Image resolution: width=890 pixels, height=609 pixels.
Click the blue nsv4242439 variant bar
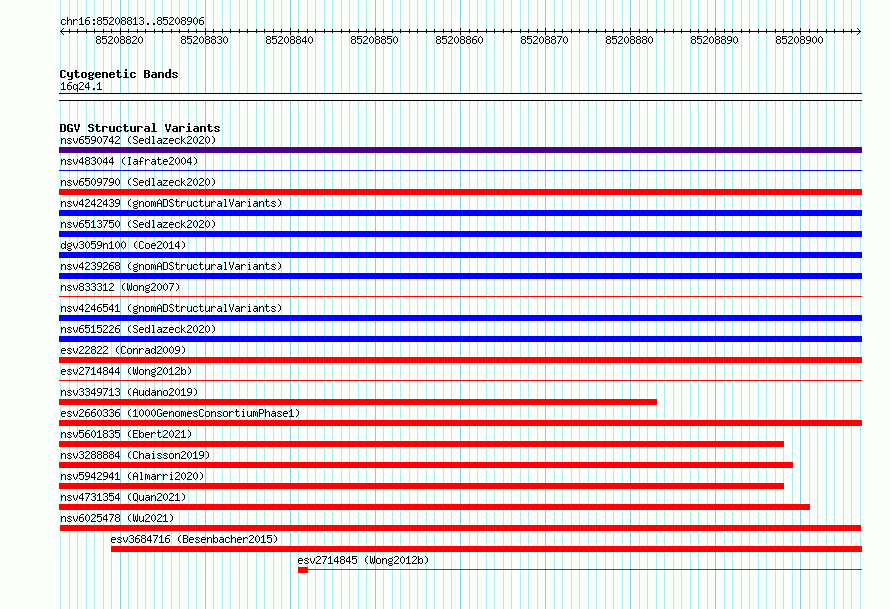pos(460,213)
